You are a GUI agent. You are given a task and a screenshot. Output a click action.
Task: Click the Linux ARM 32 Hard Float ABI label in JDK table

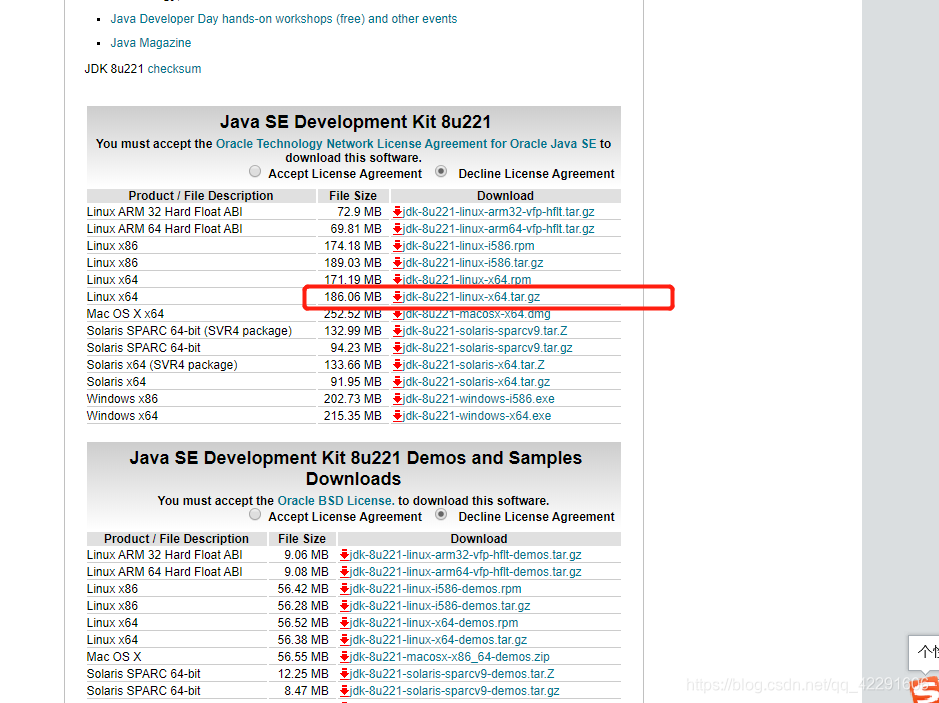(165, 212)
